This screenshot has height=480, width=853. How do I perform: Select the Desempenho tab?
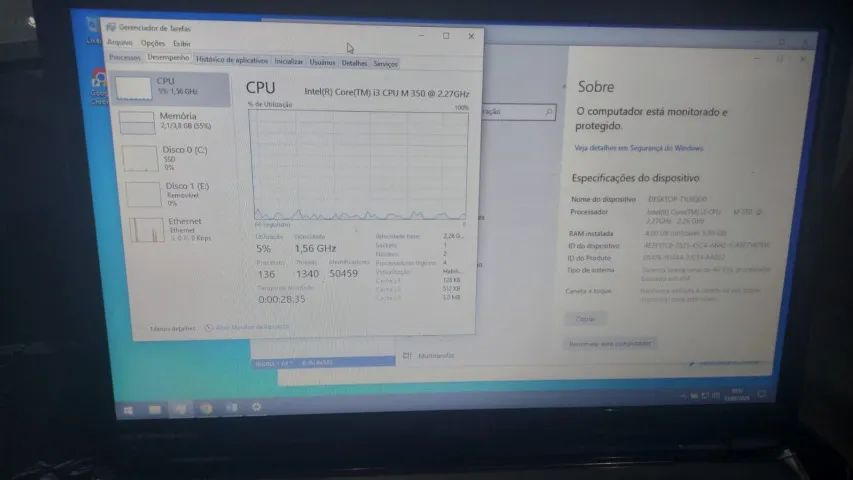168,57
